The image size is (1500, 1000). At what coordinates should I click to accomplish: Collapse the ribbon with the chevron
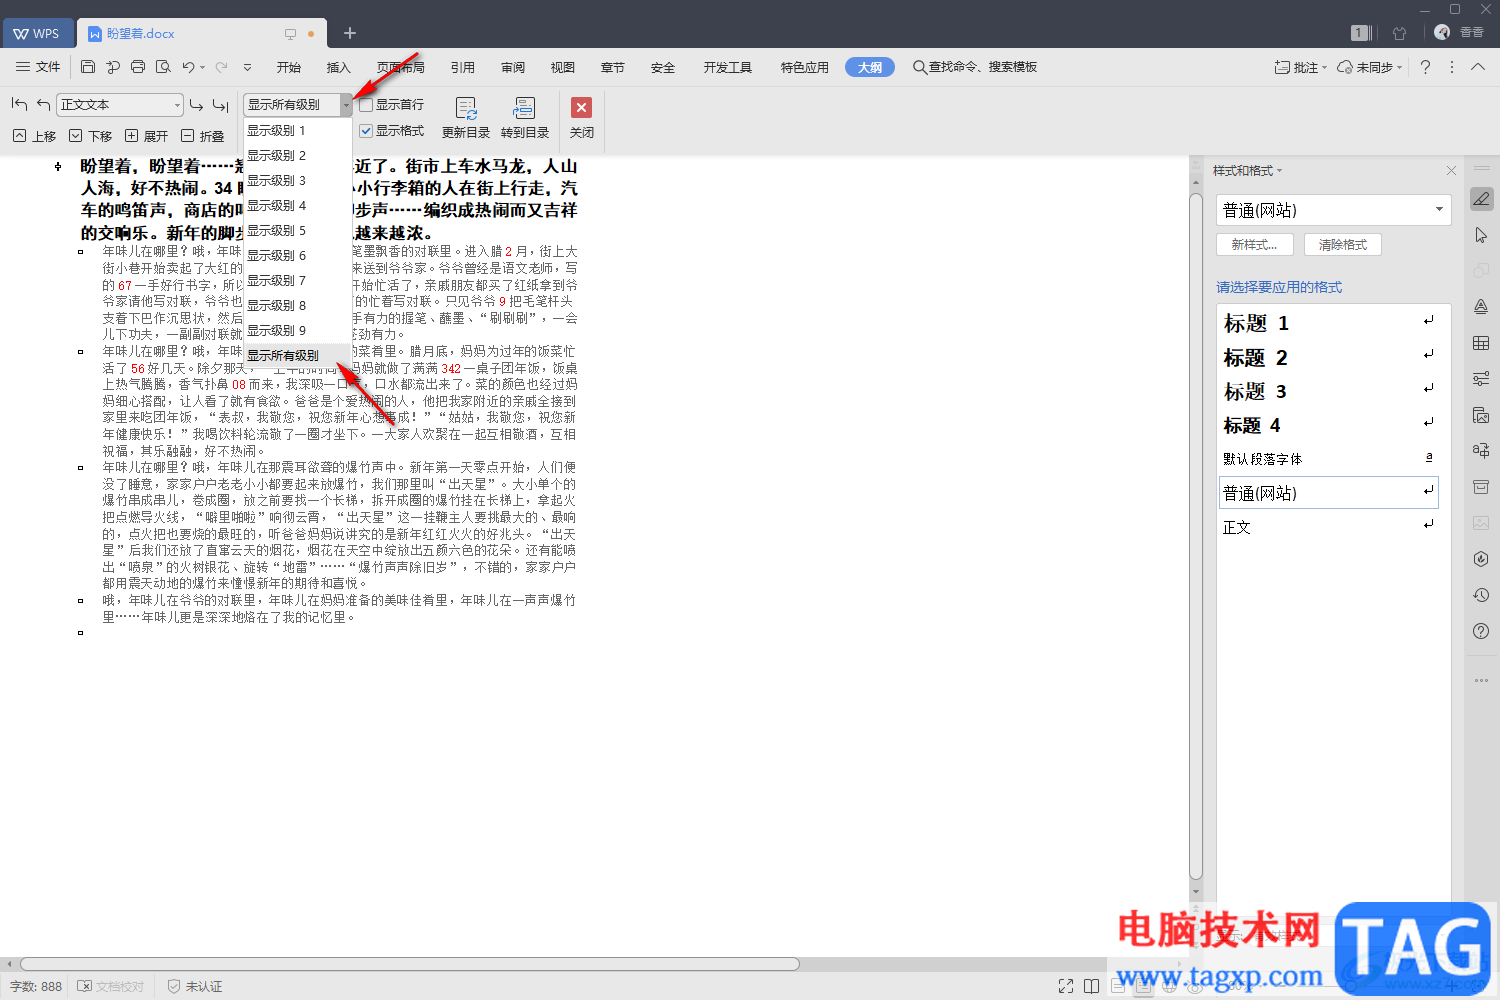pyautogui.click(x=1478, y=67)
